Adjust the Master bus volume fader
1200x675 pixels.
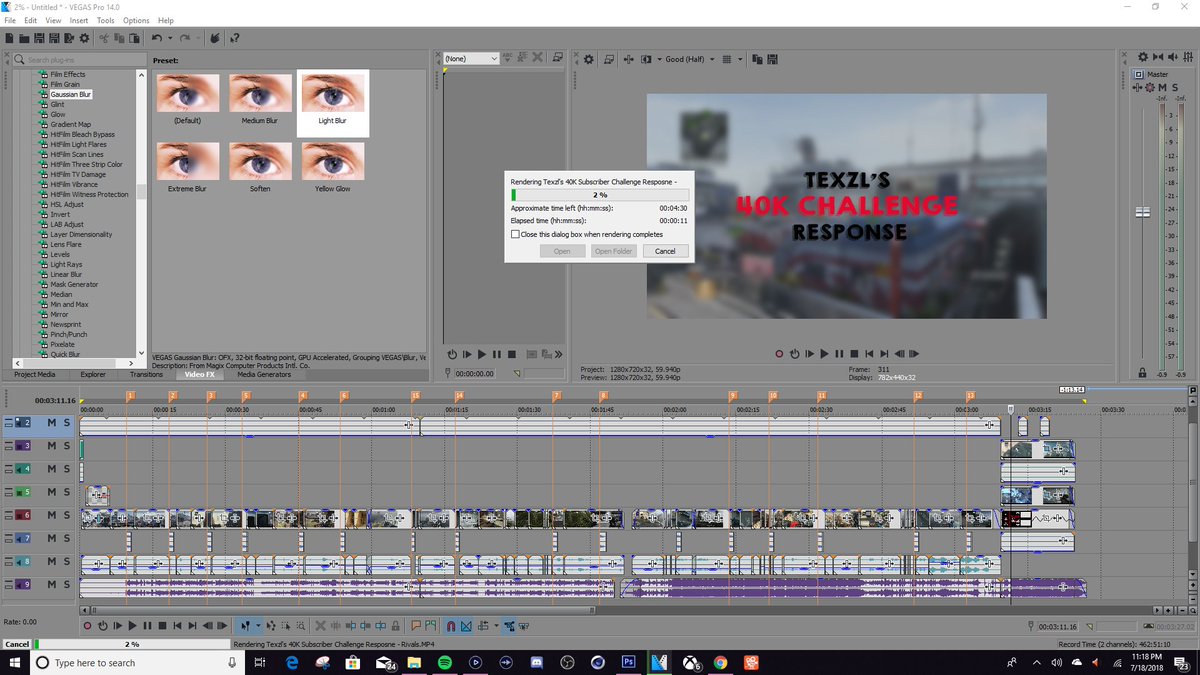pyautogui.click(x=1141, y=213)
